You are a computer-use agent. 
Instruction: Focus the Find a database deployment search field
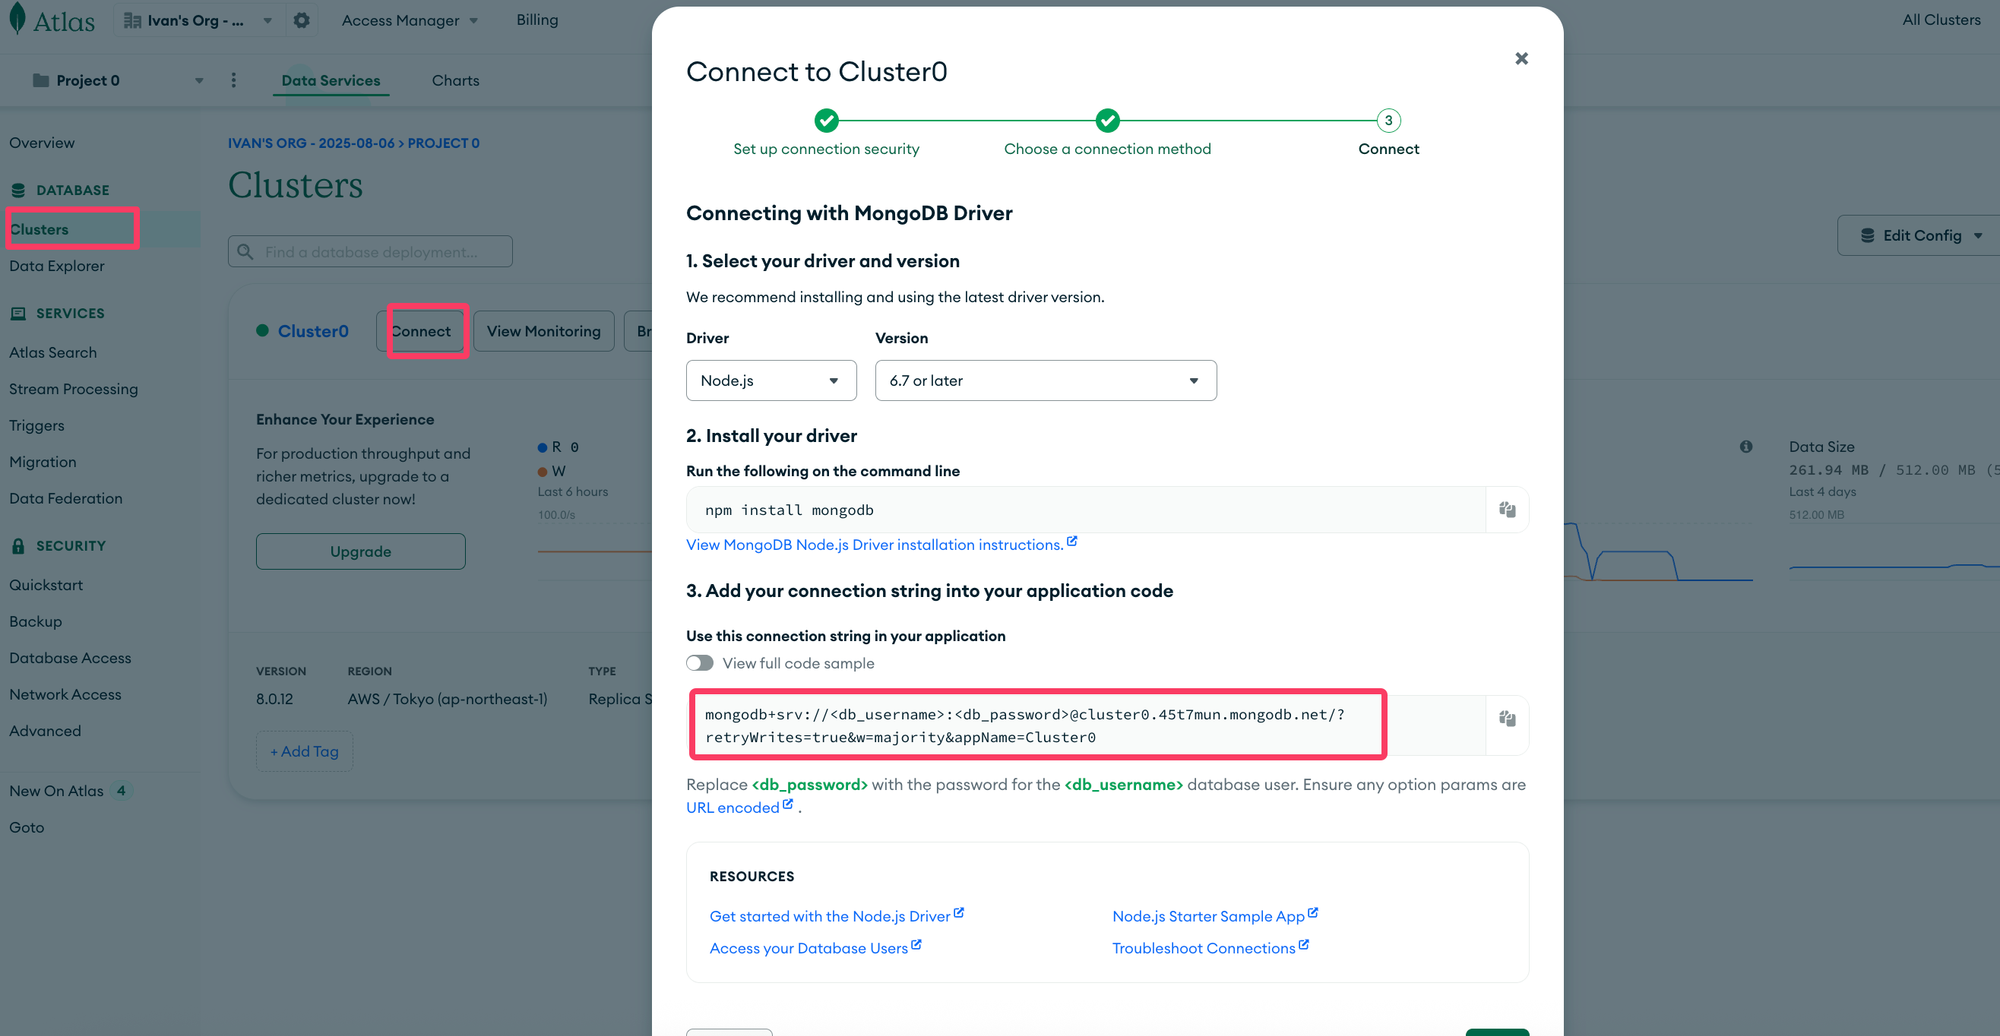tap(370, 252)
